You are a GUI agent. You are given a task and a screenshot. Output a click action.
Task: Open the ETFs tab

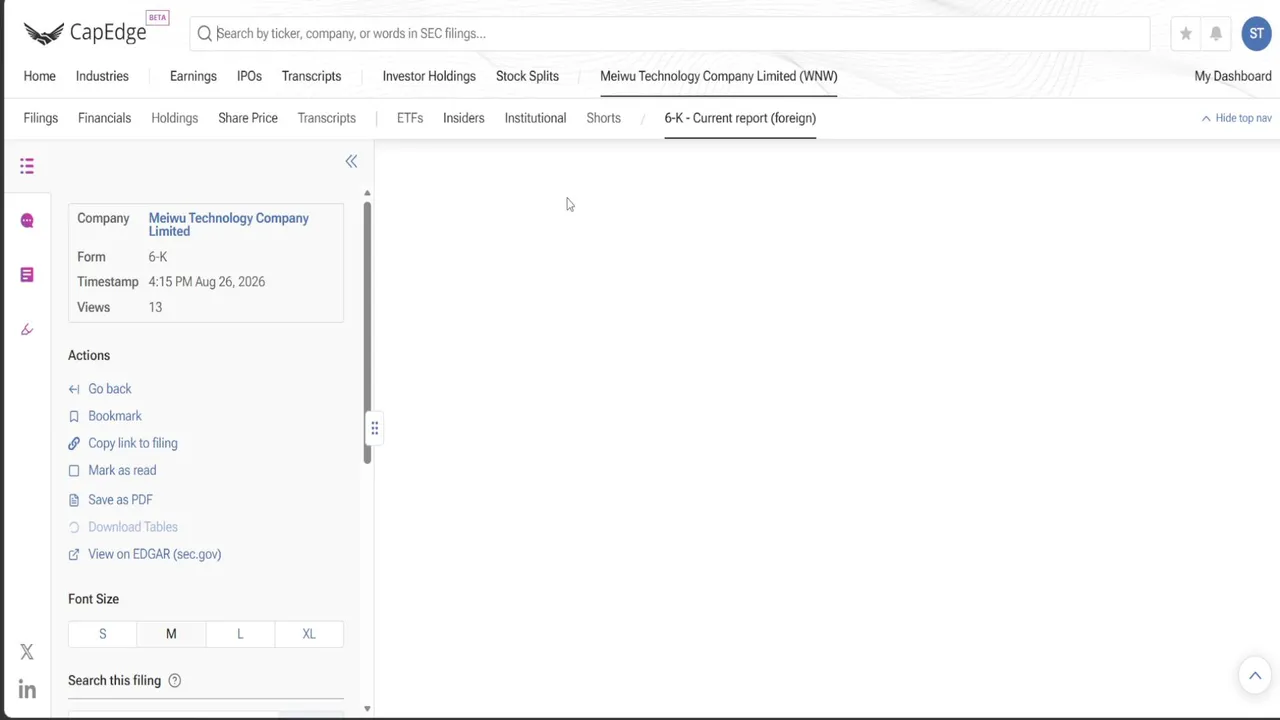coord(410,118)
